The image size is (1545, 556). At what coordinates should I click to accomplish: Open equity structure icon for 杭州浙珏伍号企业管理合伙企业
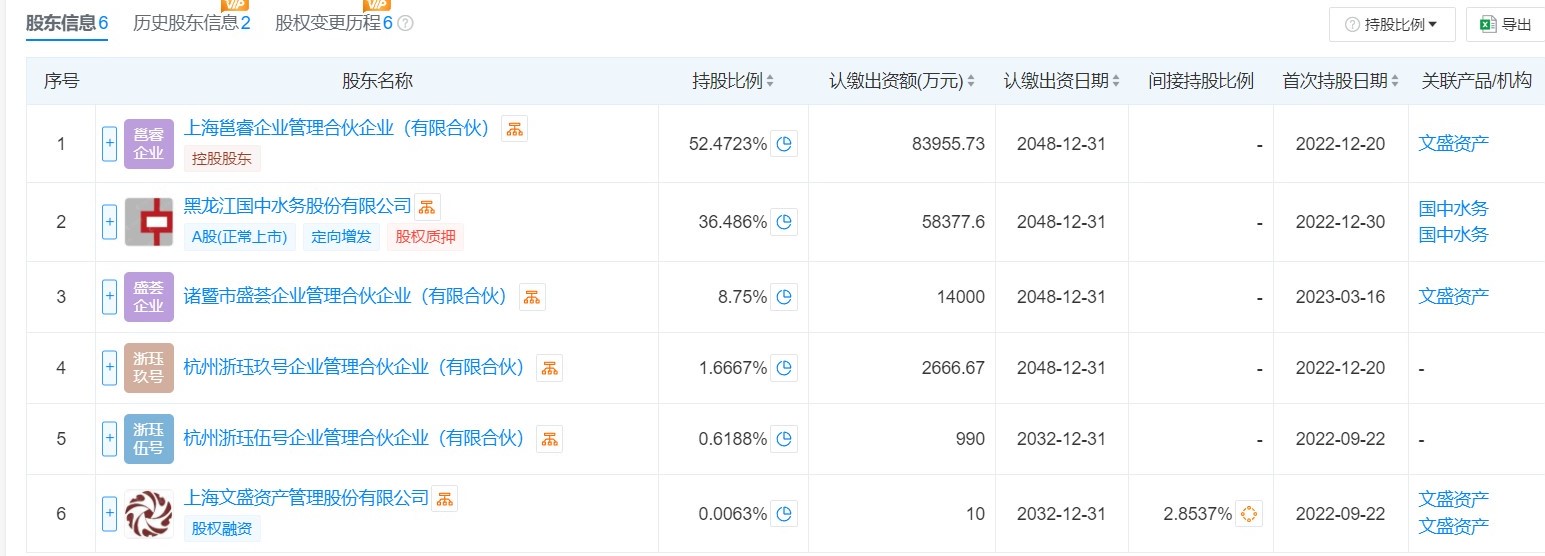pos(549,438)
